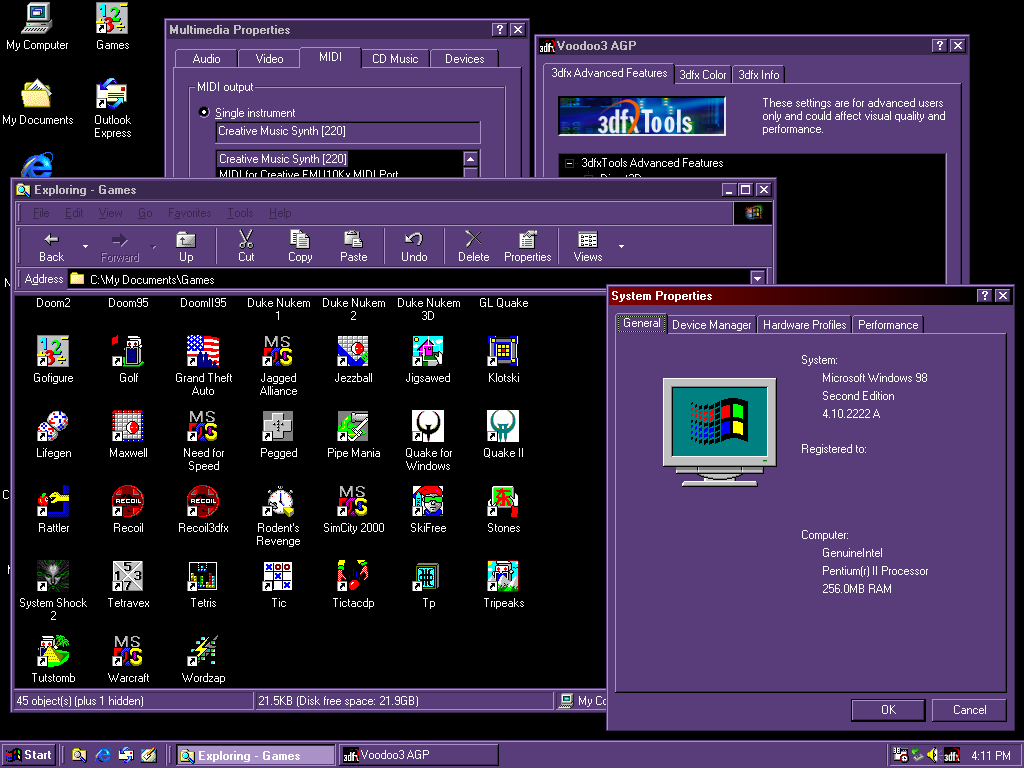Open the CD Music tab

point(395,59)
